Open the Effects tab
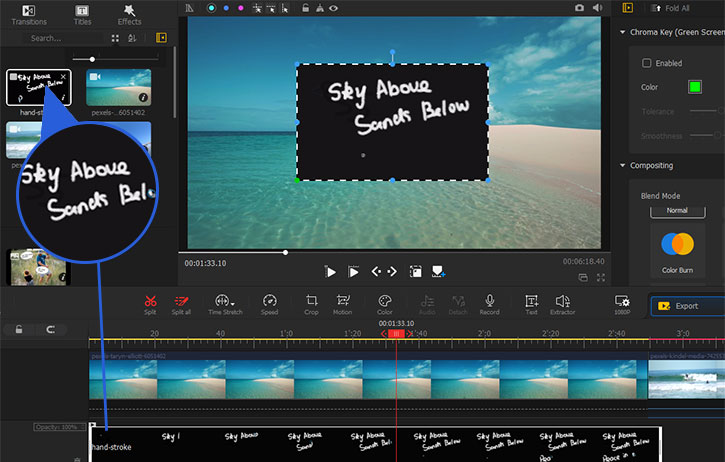Screen dimensions: 725x462 (x=129, y=14)
